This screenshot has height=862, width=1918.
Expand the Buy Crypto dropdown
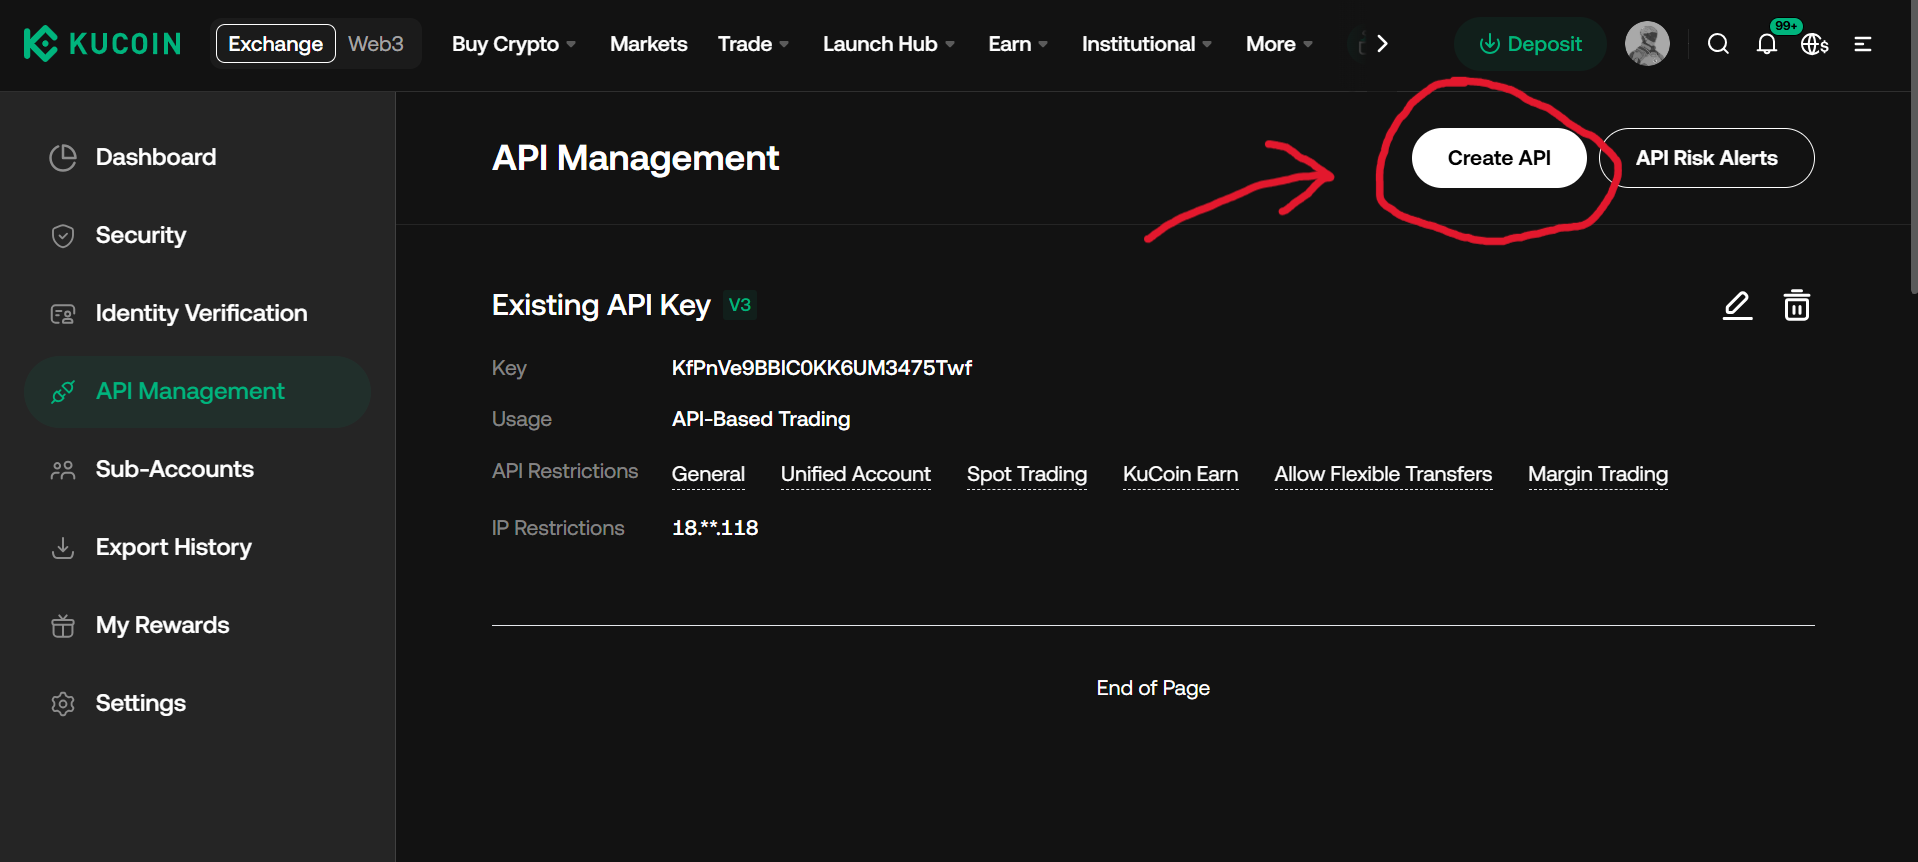coord(514,44)
